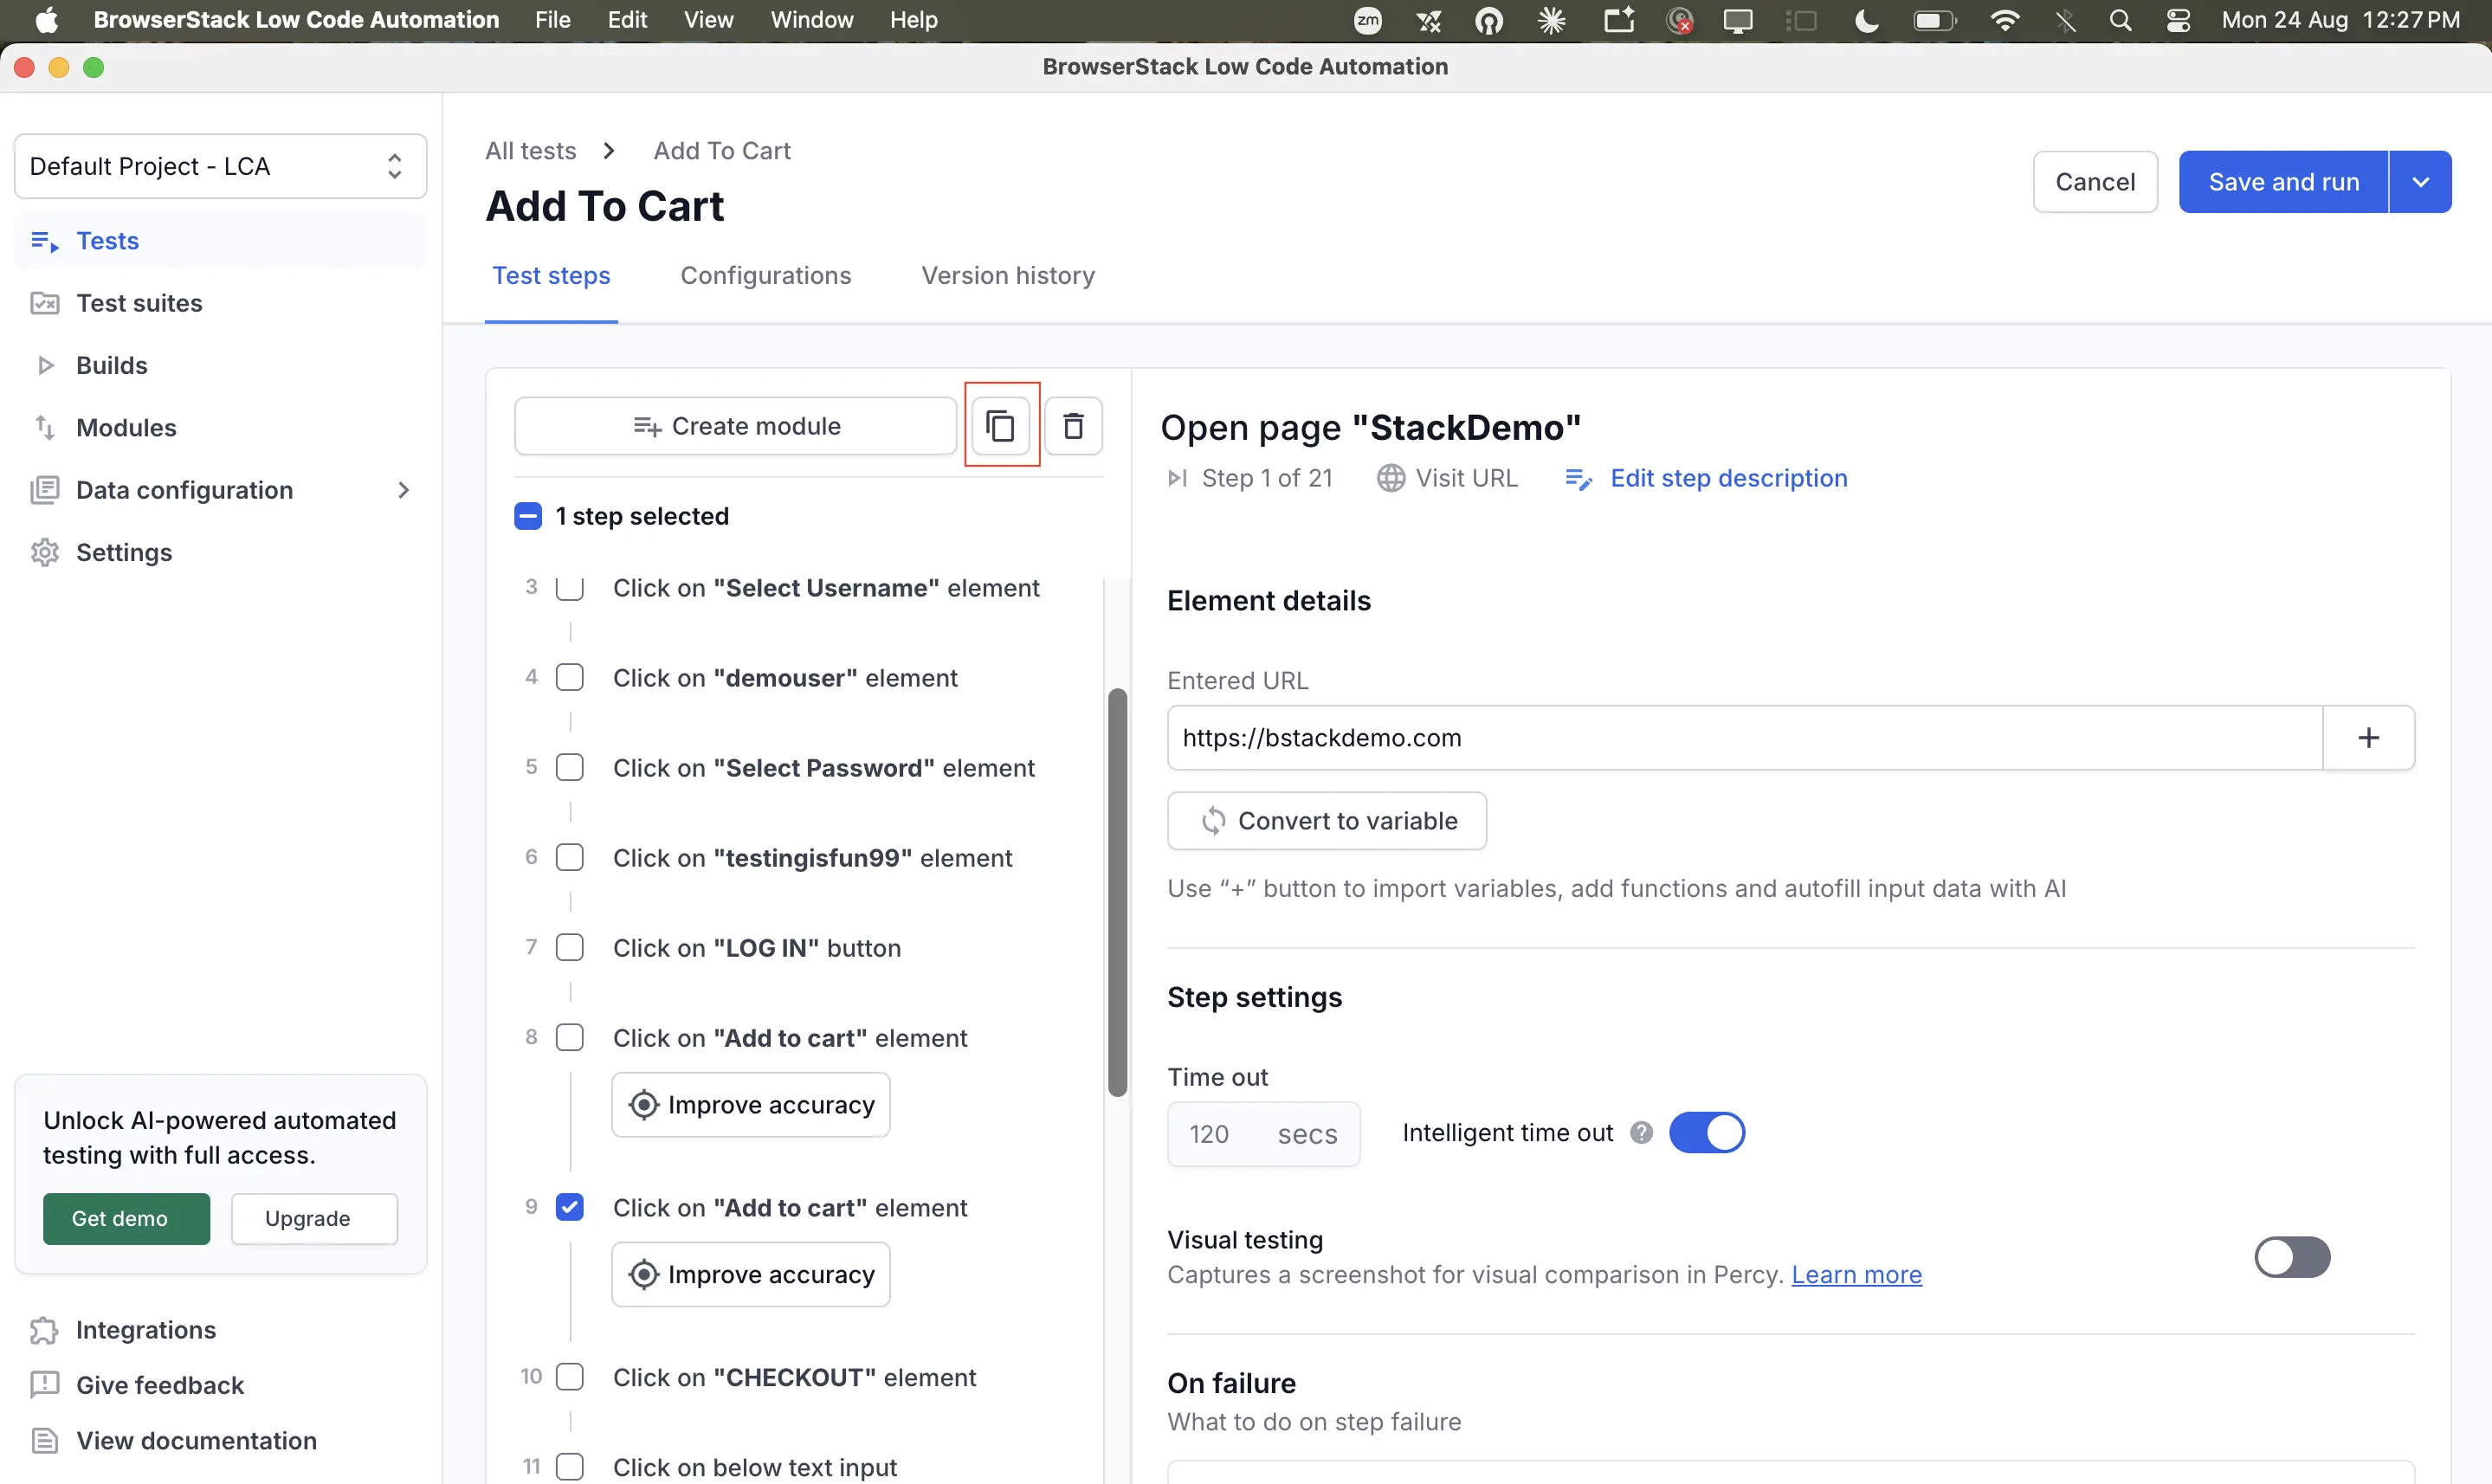This screenshot has height=1484, width=2492.
Task: Click Edit step description
Action: click(x=1706, y=478)
